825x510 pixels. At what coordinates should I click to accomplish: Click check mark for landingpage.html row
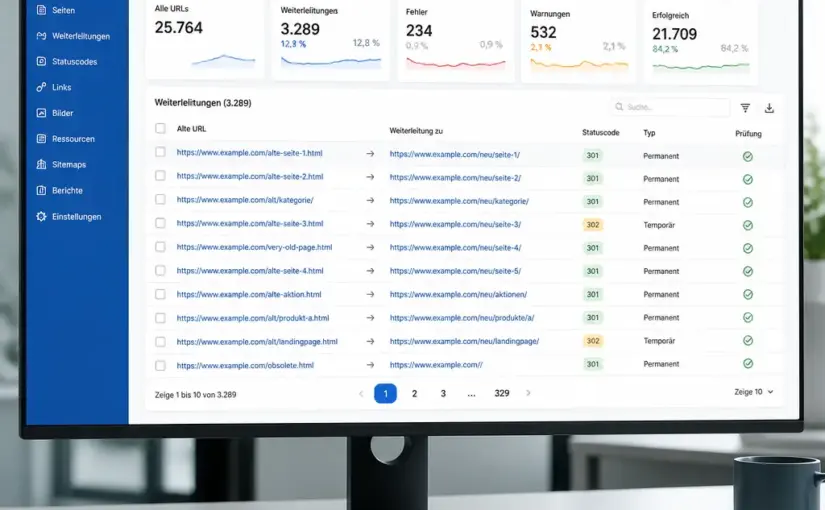pyautogui.click(x=748, y=341)
